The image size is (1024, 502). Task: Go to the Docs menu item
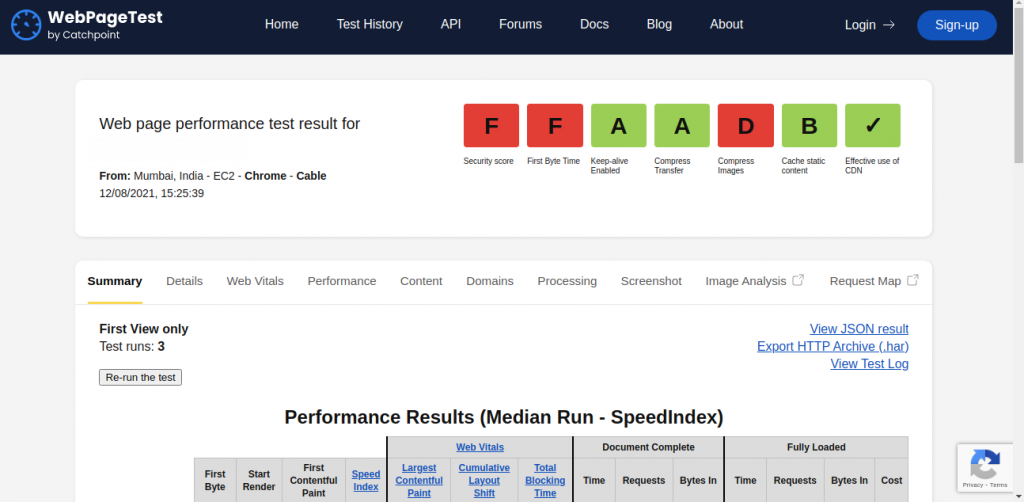pos(594,24)
